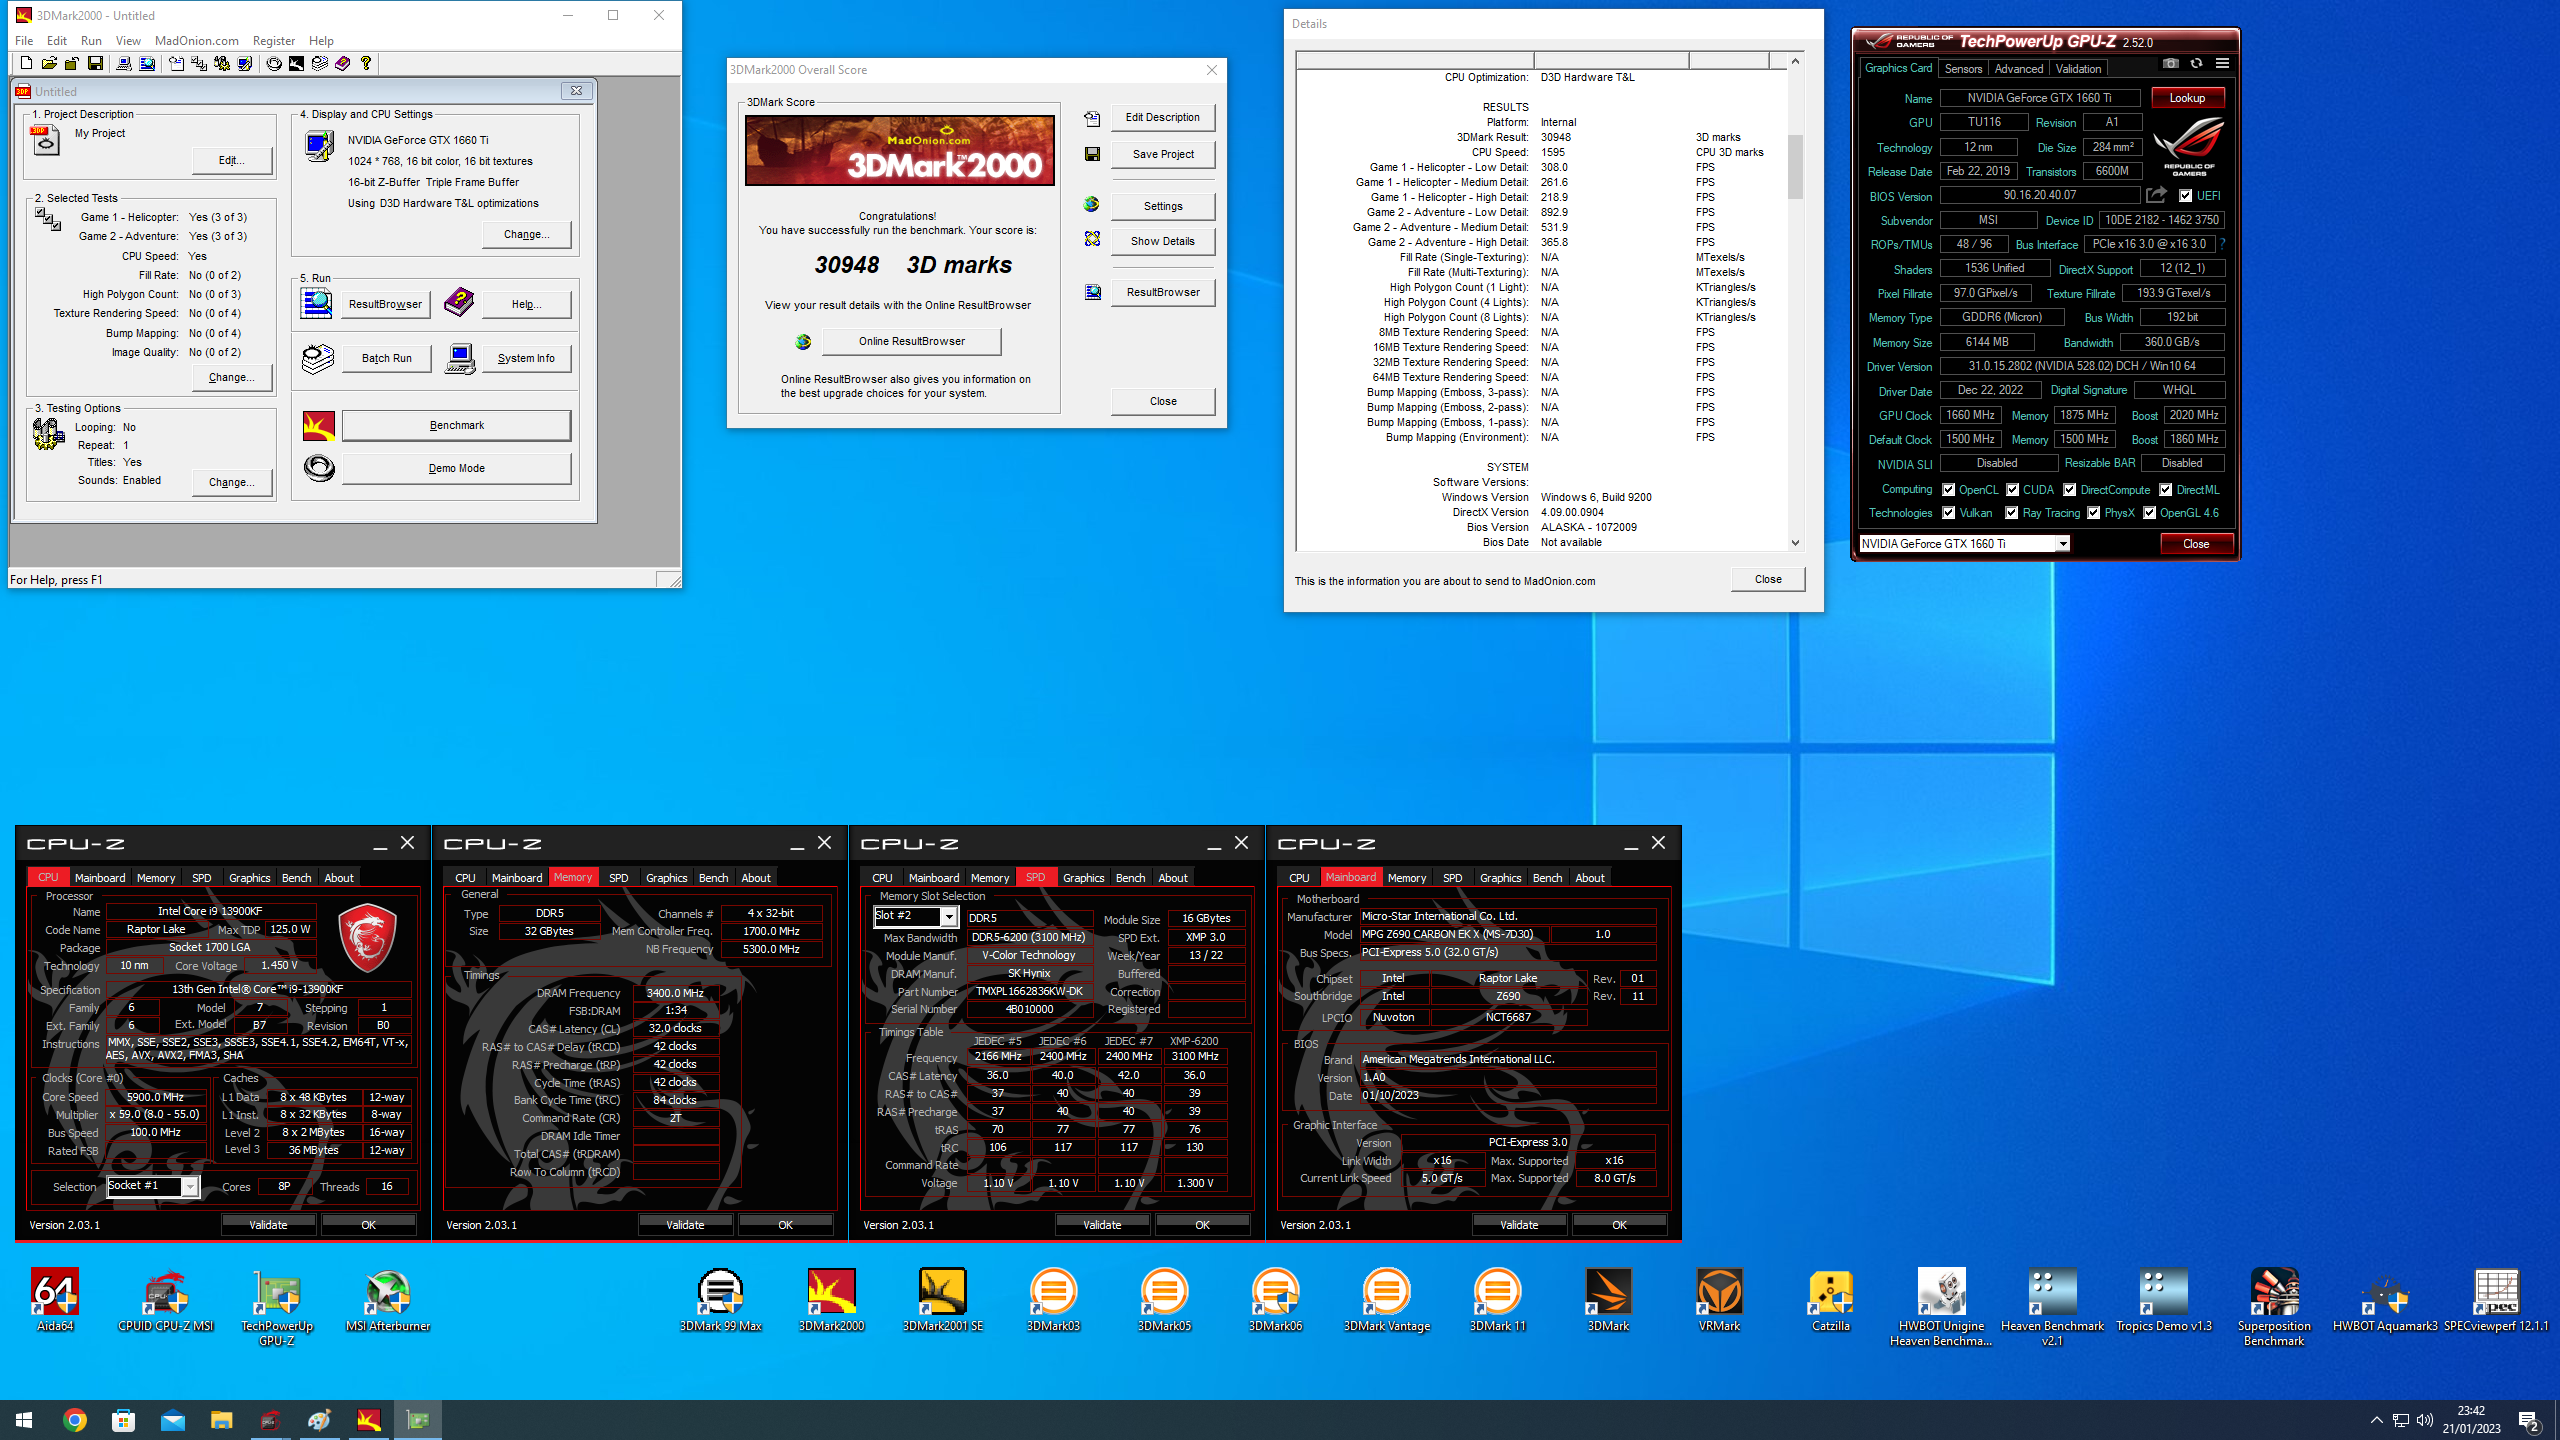The height and width of the screenshot is (1440, 2560).
Task: Click Bus Interface question mark in GPU-Z
Action: pyautogui.click(x=2222, y=244)
